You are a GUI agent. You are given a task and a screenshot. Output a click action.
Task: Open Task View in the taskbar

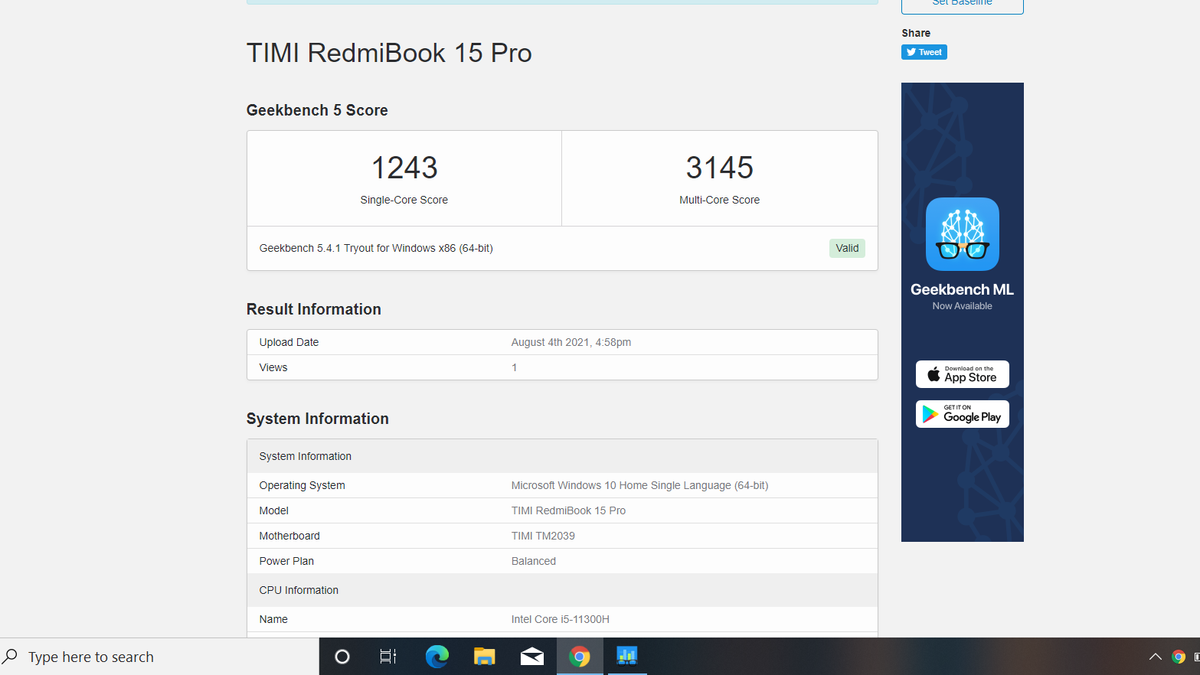tap(388, 657)
